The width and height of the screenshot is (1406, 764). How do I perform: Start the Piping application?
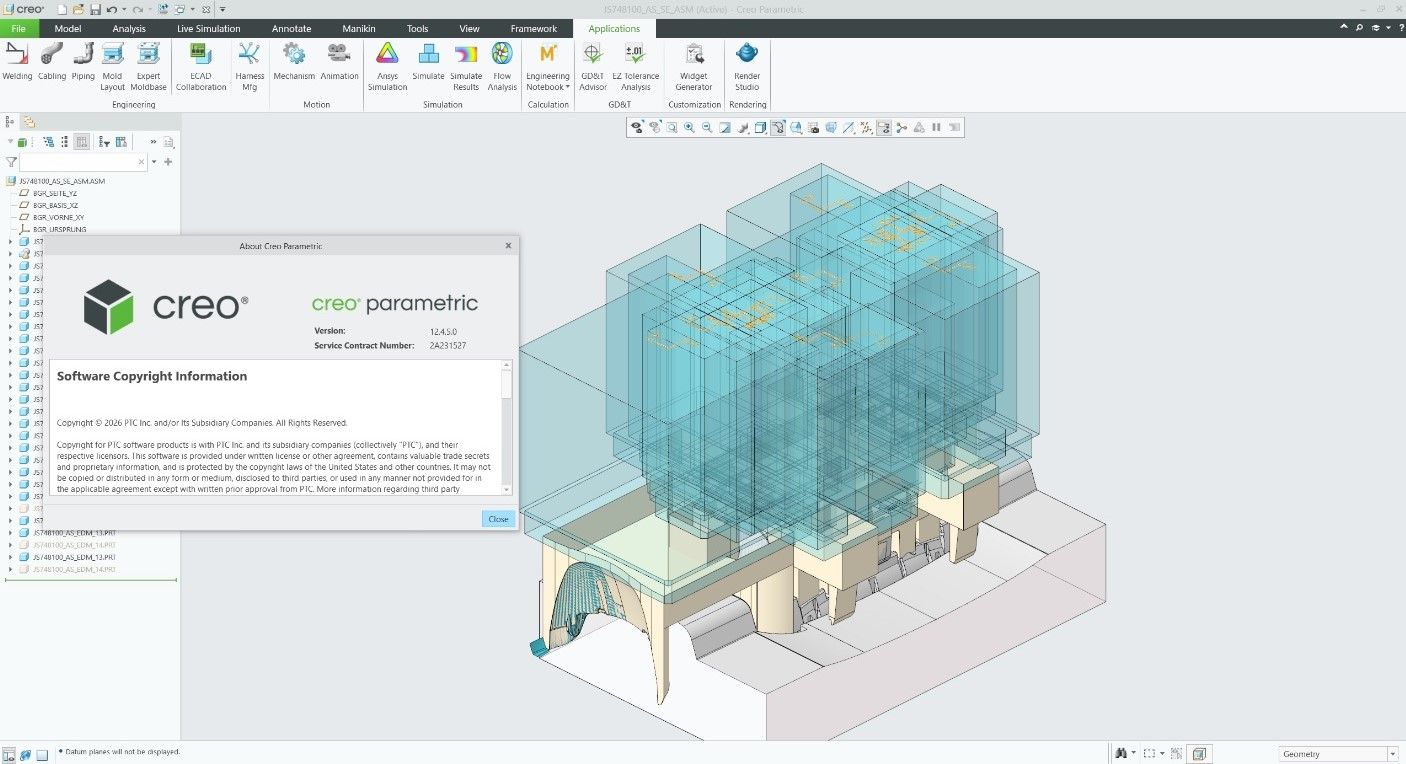tap(83, 62)
